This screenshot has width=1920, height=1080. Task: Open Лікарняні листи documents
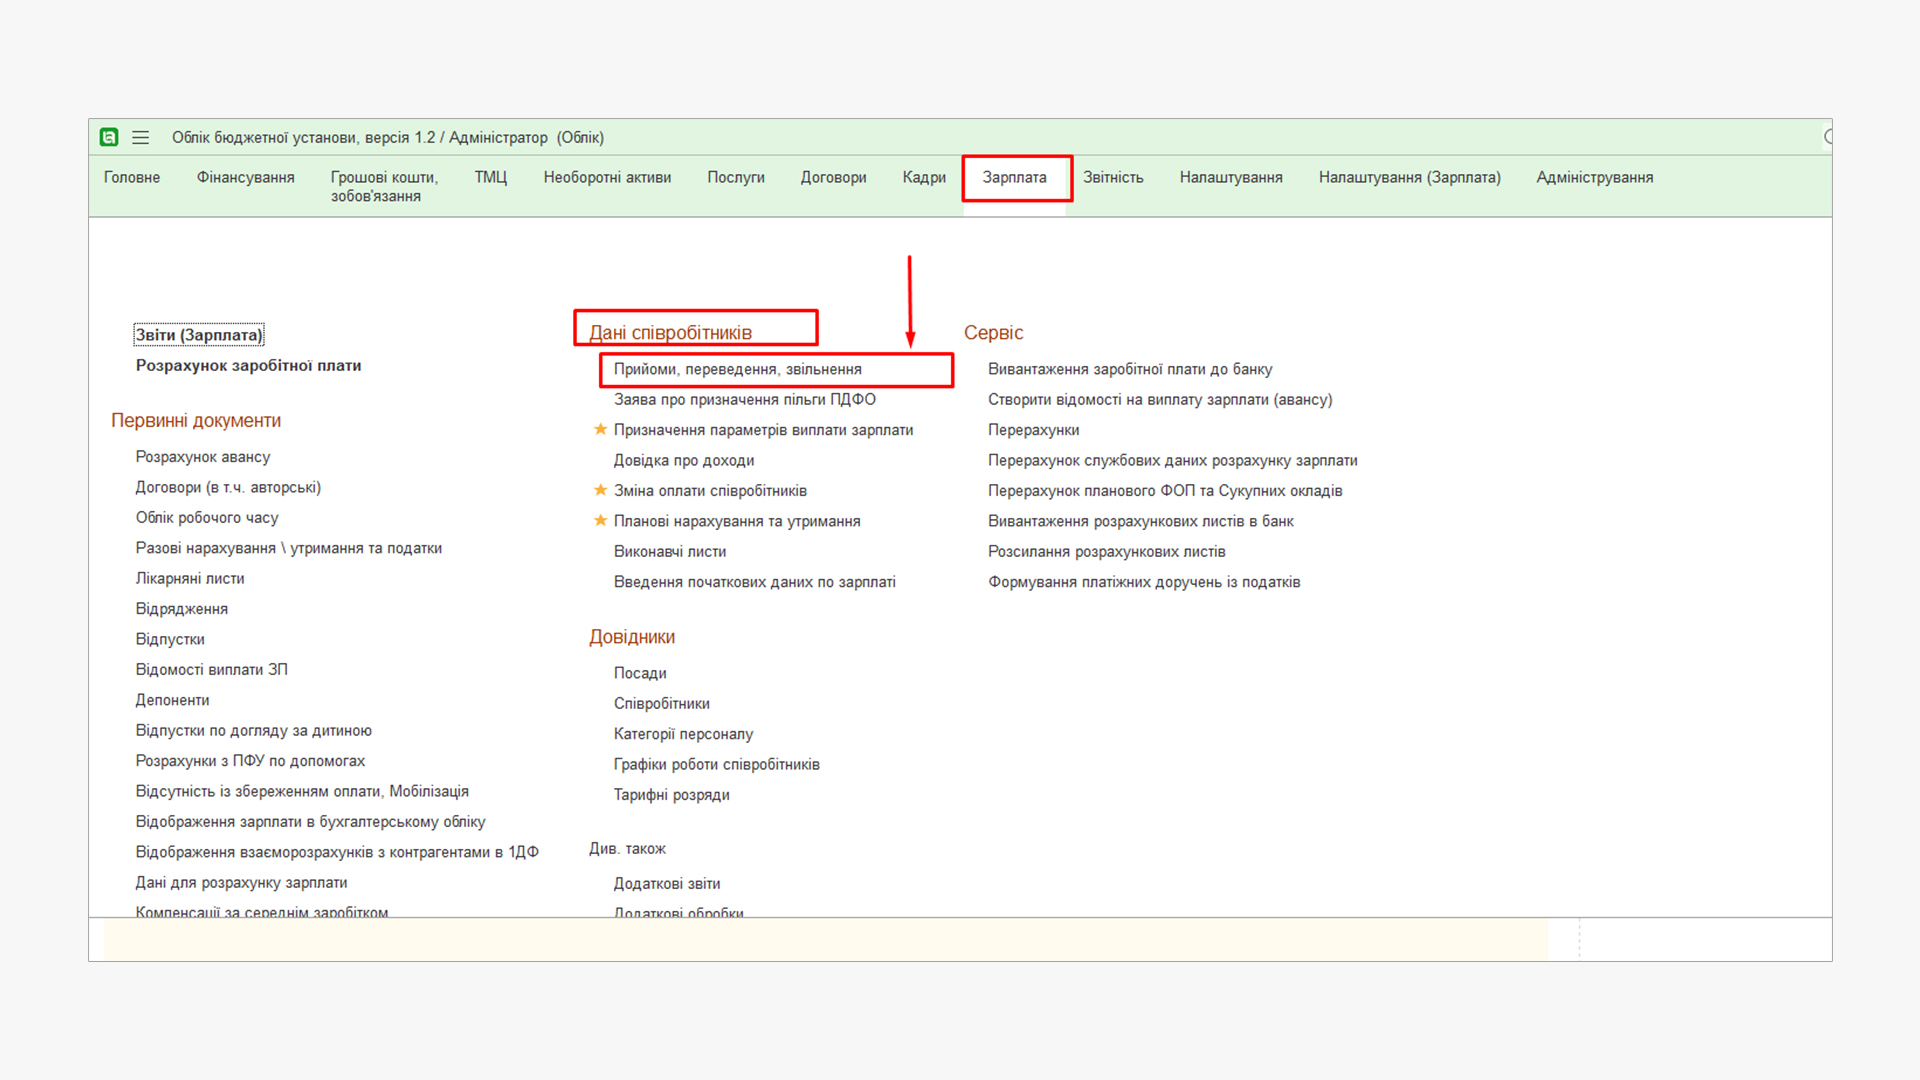coord(190,578)
